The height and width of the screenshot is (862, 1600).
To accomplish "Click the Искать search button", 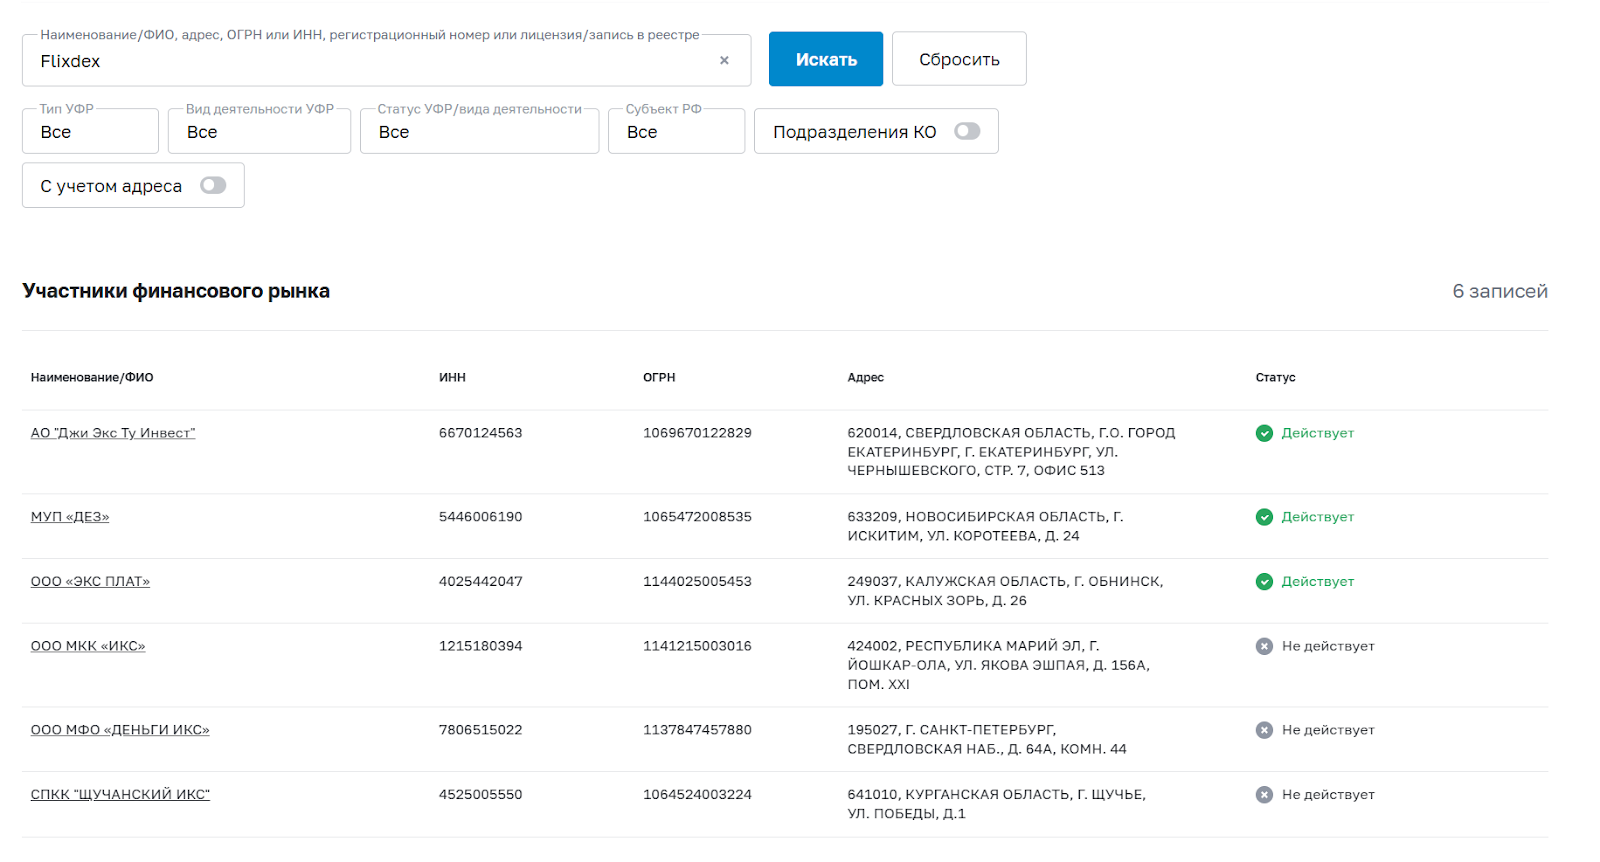I will tap(826, 59).
